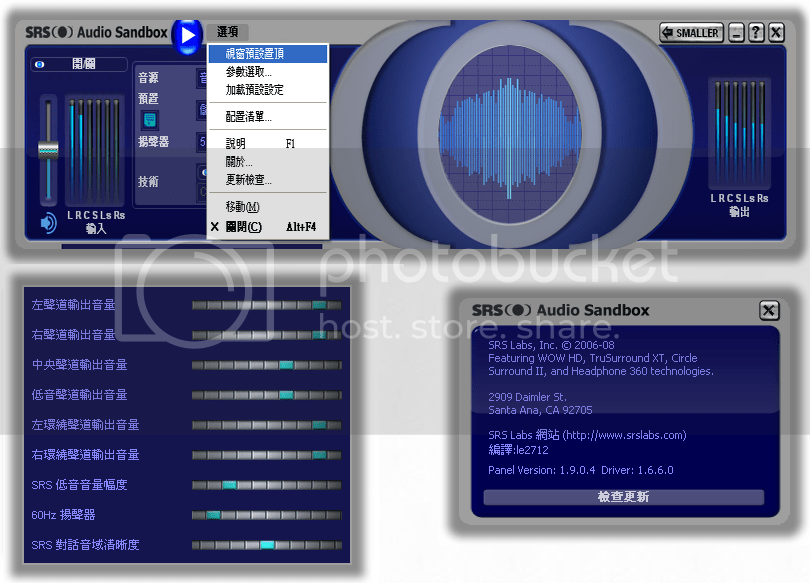This screenshot has height=583, width=810.
Task: Click the 技術 label
Action: point(148,182)
